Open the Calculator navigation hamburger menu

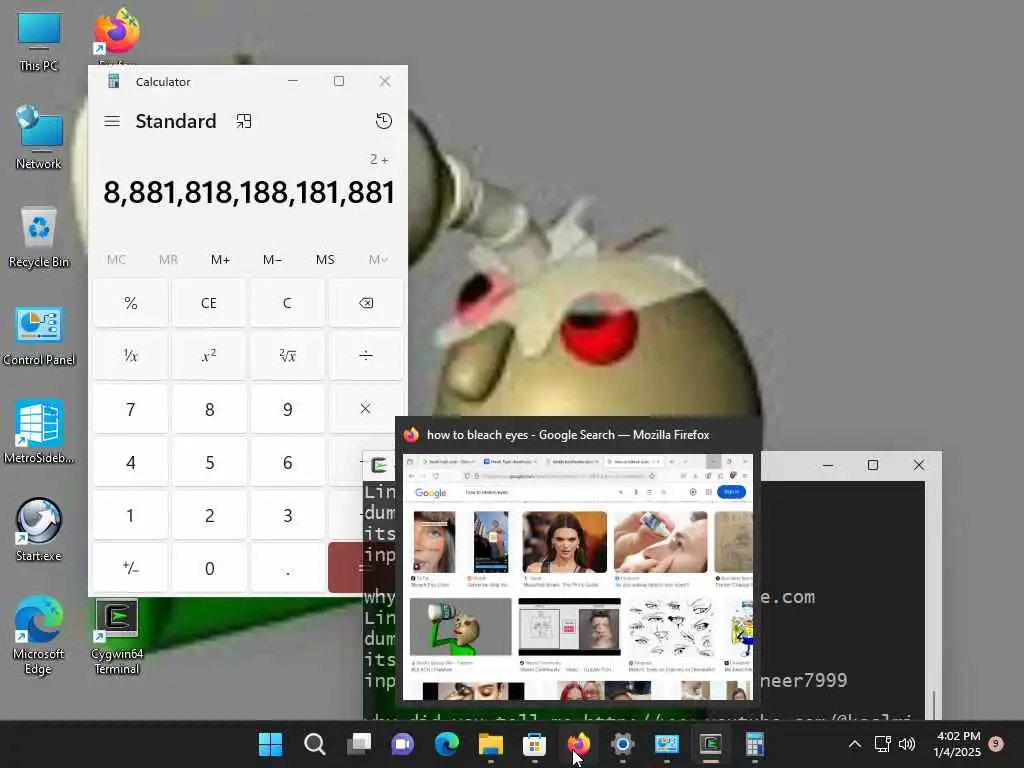pyautogui.click(x=112, y=121)
